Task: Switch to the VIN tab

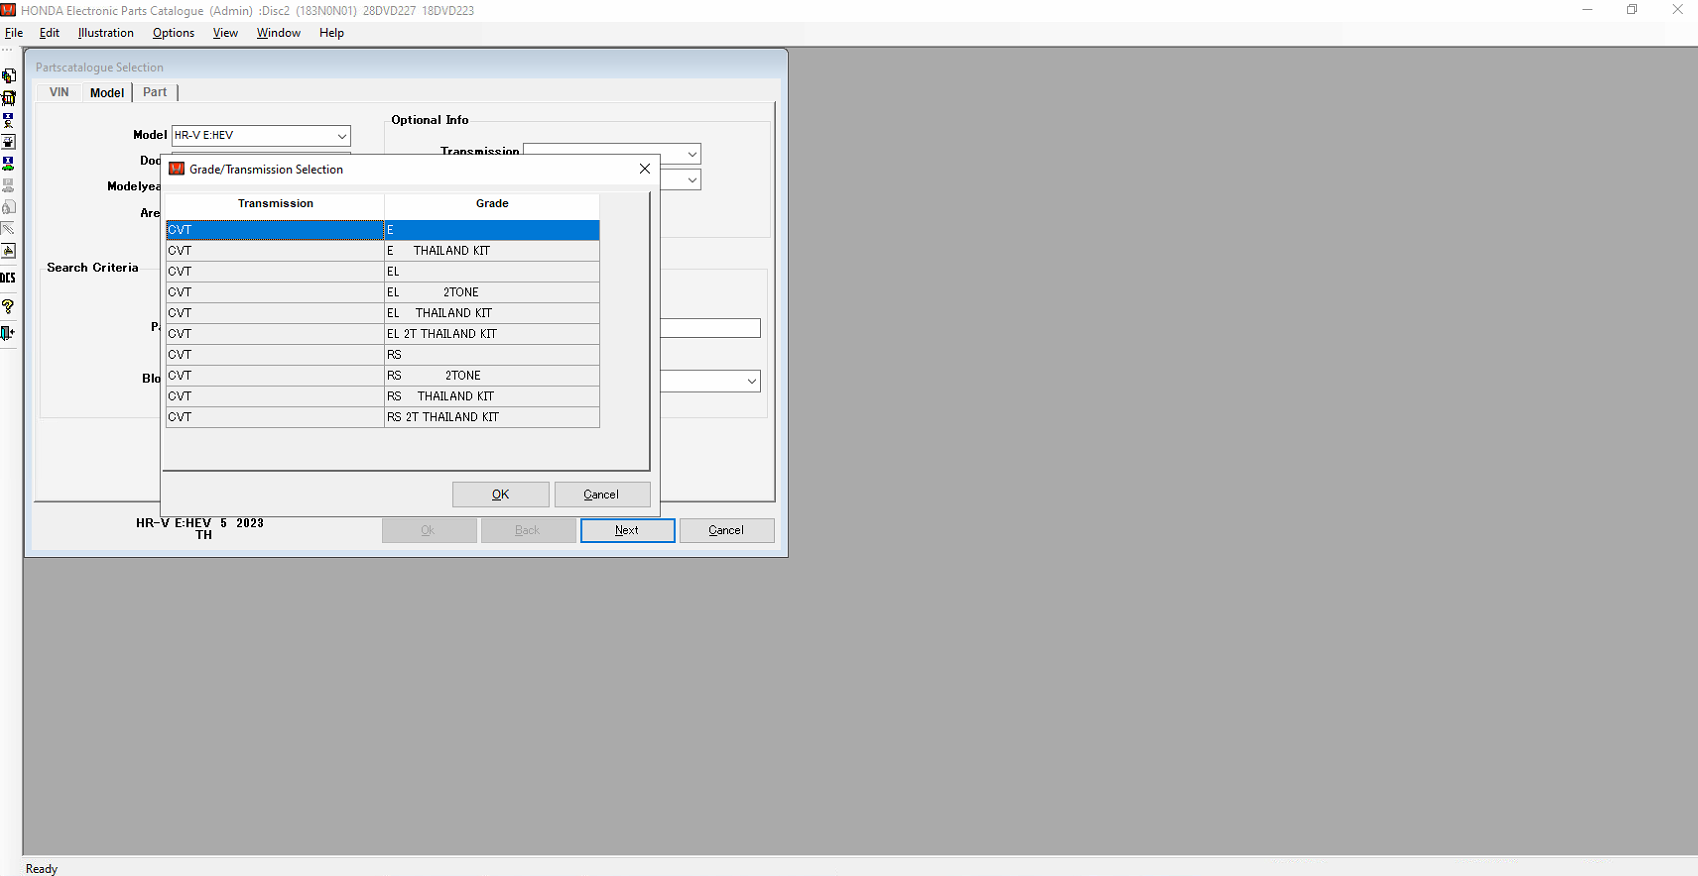Action: click(x=59, y=92)
